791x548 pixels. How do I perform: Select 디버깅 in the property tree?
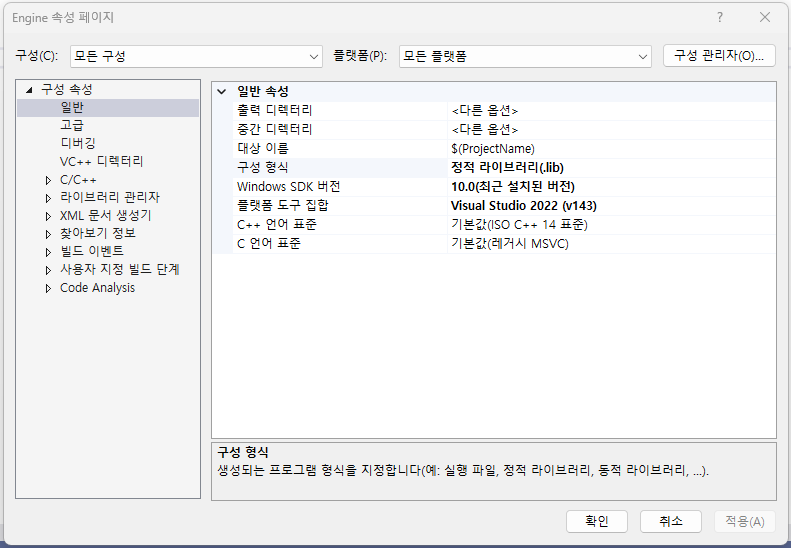pos(78,143)
